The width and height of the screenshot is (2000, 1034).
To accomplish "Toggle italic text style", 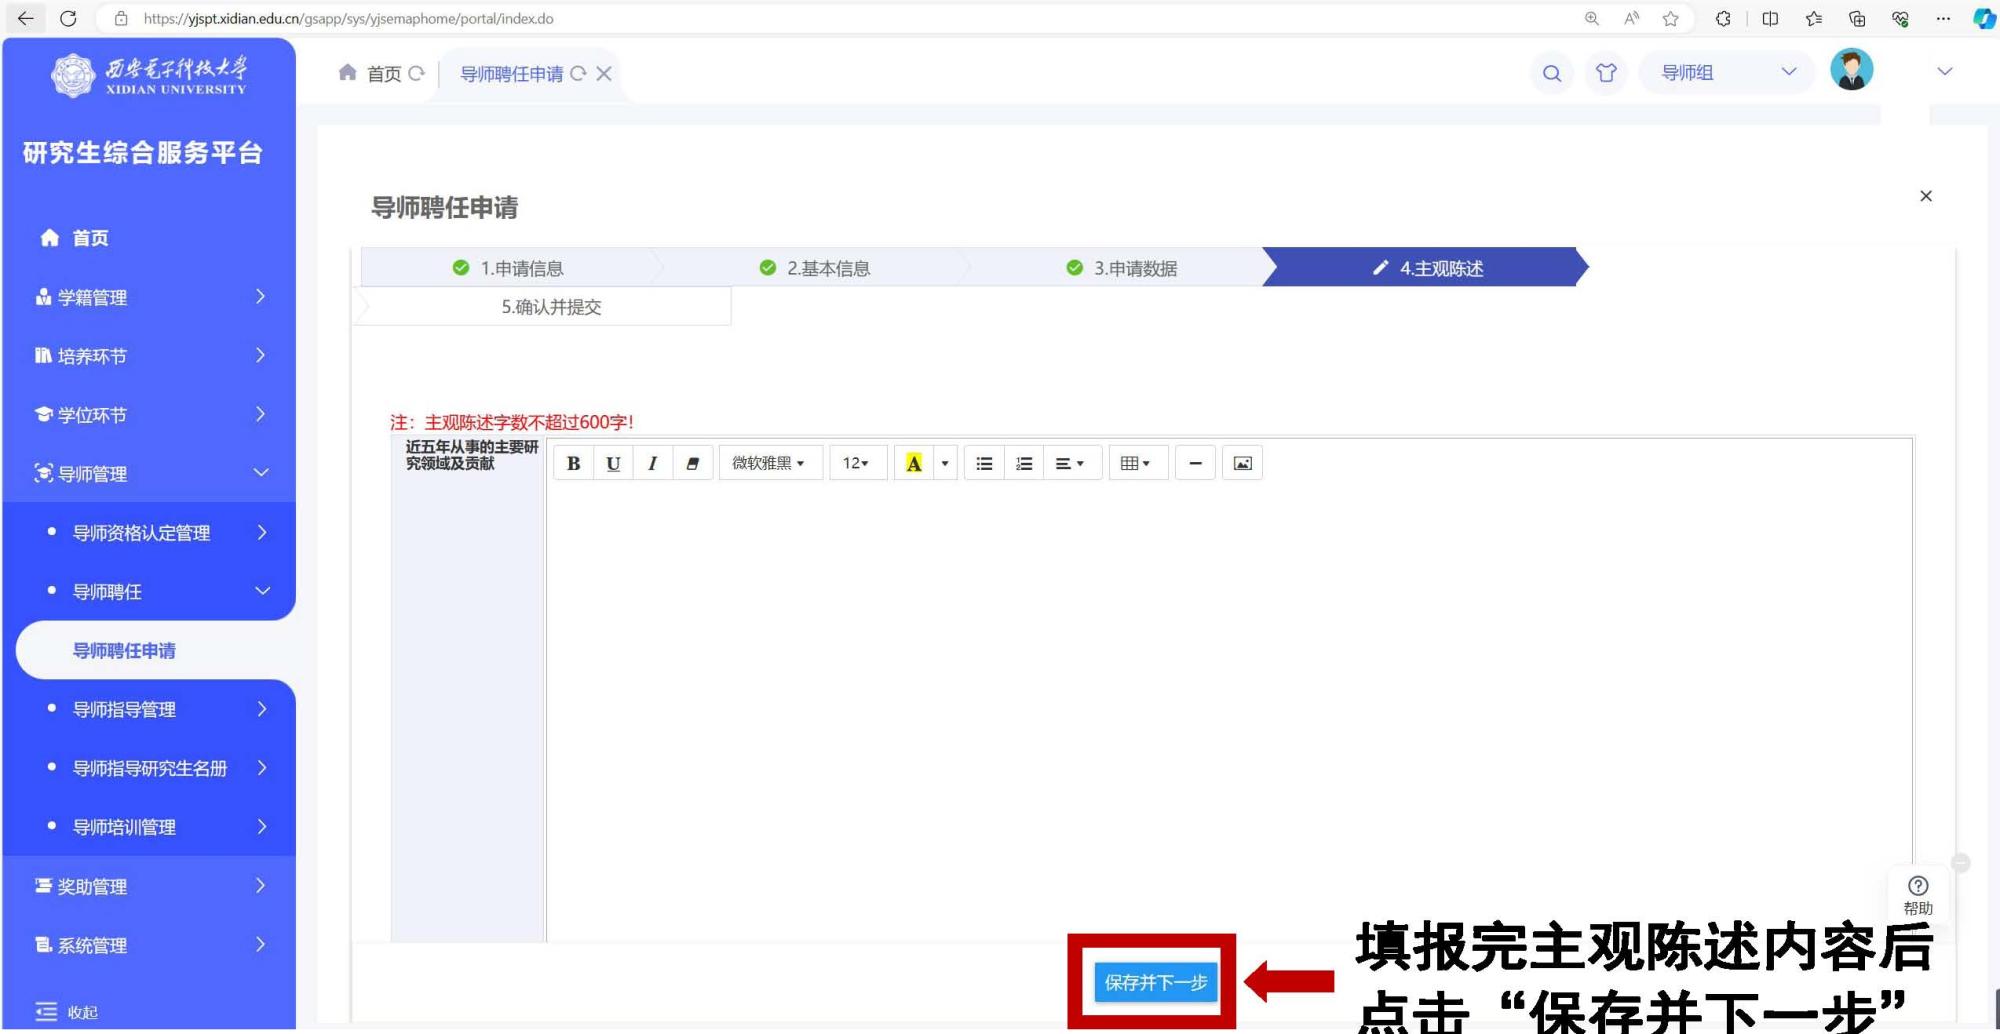I will tap(652, 463).
